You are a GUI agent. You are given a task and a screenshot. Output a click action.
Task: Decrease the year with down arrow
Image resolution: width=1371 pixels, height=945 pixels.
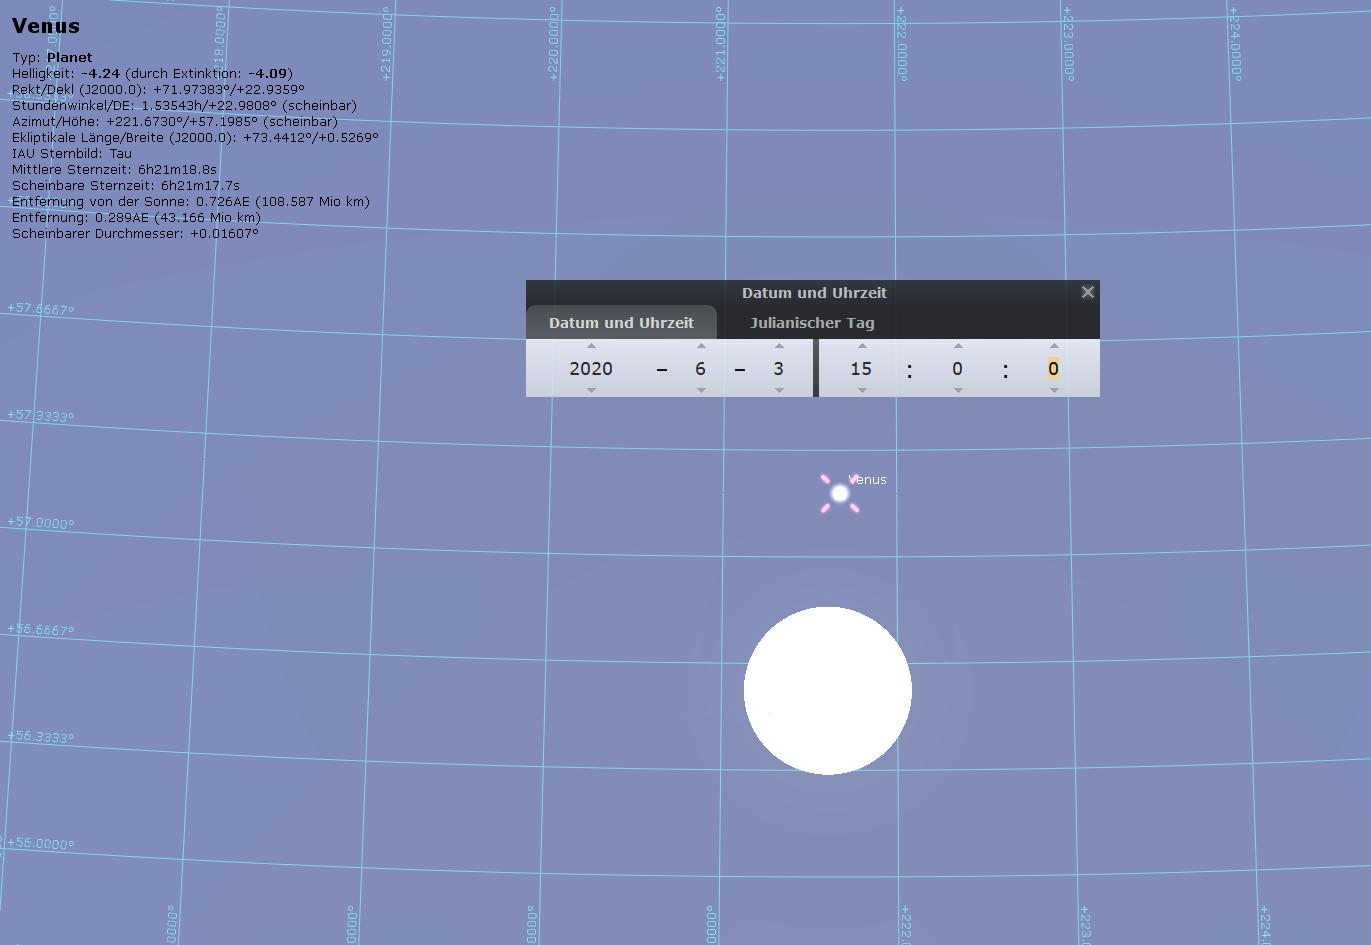(x=591, y=390)
